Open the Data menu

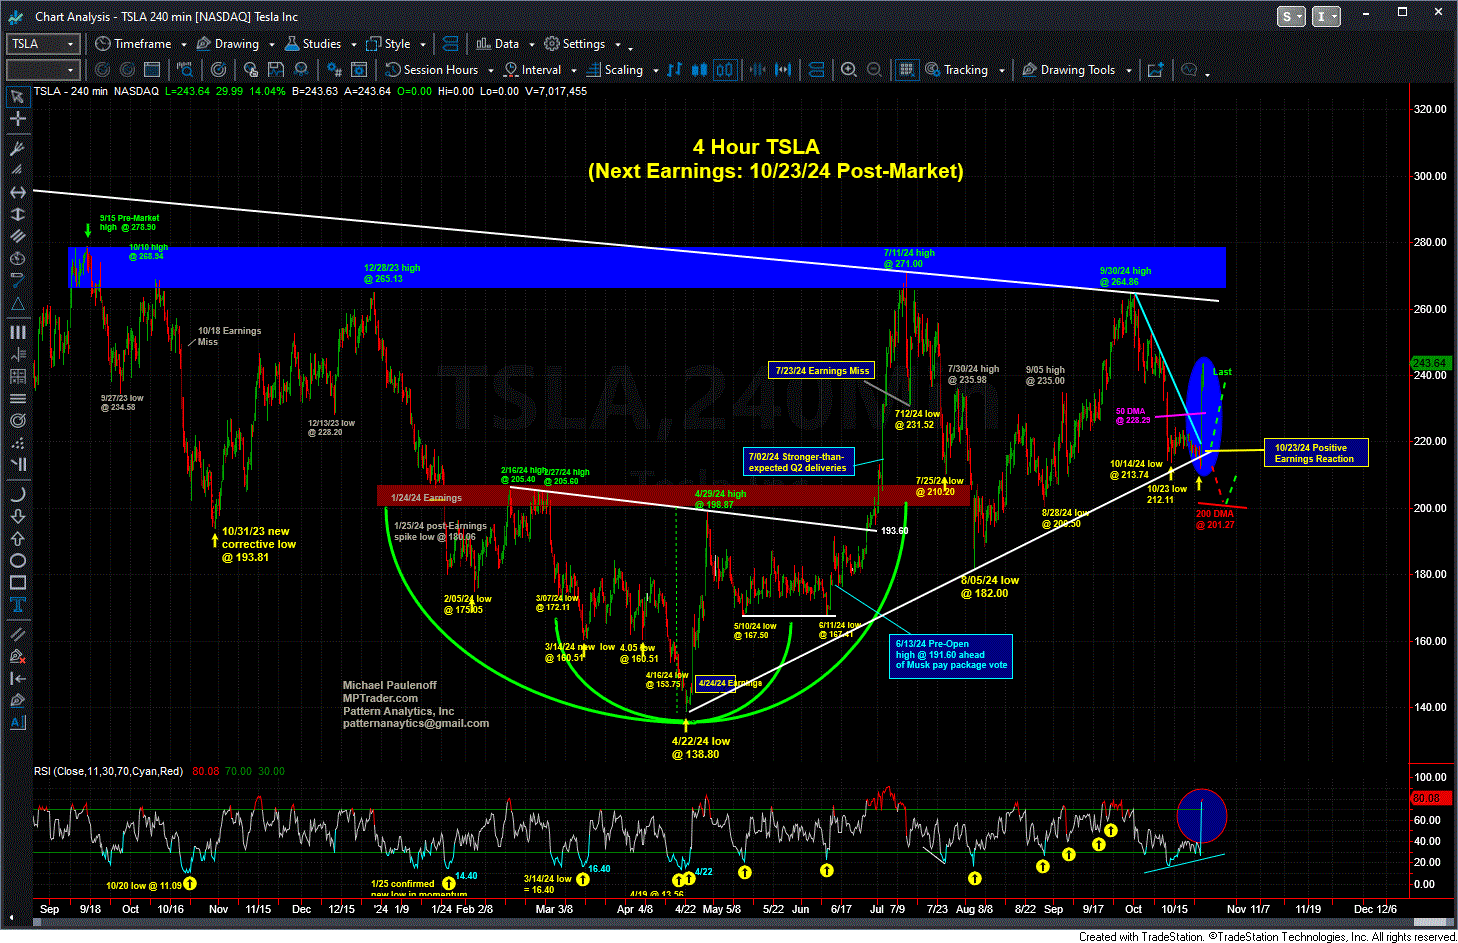(498, 44)
